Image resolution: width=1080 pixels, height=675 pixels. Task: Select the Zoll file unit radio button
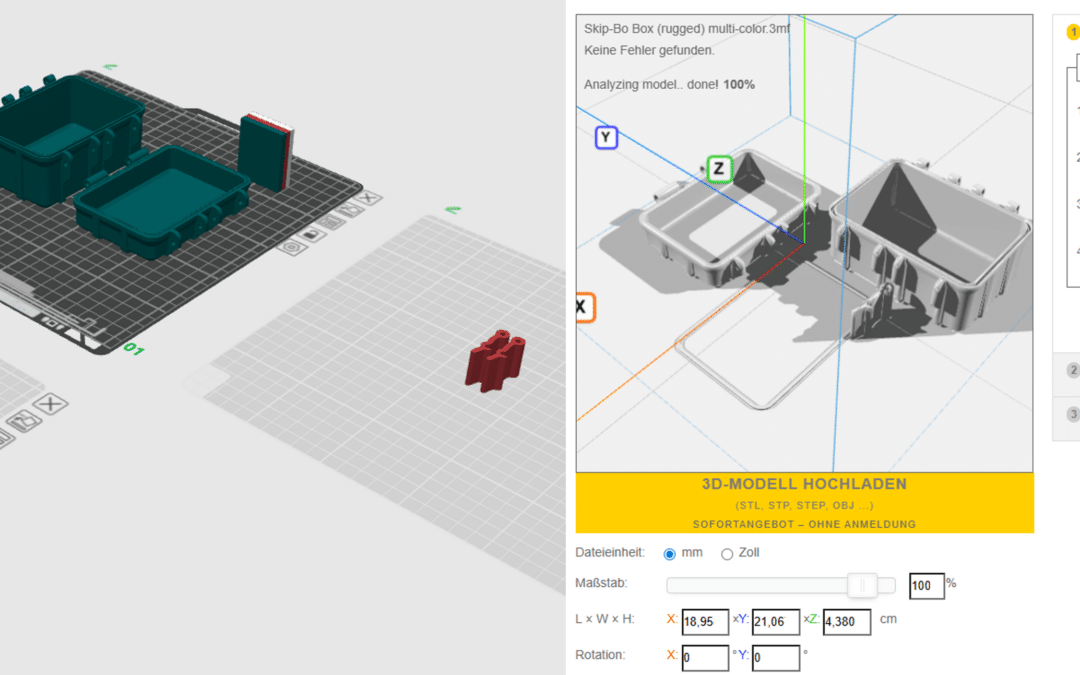727,554
